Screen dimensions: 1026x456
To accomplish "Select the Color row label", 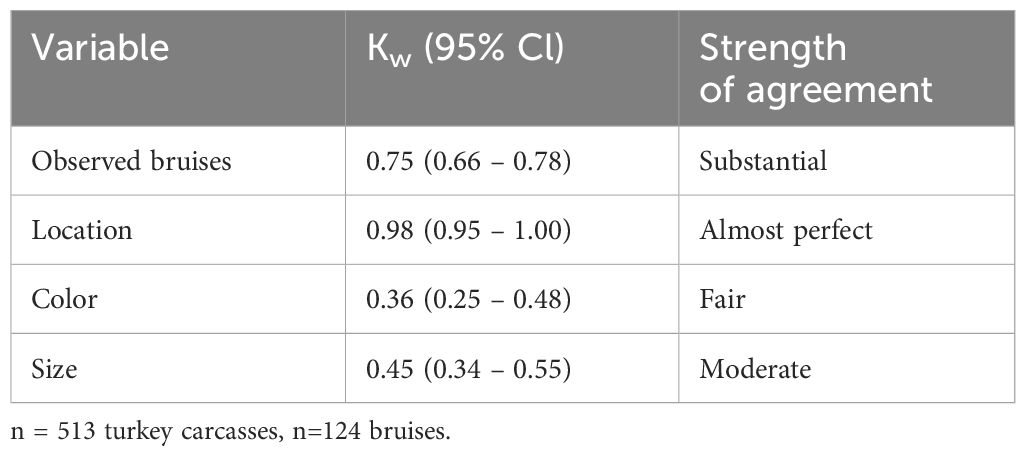I will (x=65, y=300).
